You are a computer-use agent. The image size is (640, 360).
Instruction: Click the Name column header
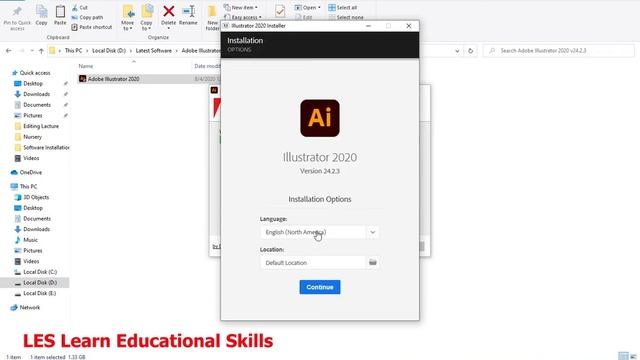click(86, 66)
